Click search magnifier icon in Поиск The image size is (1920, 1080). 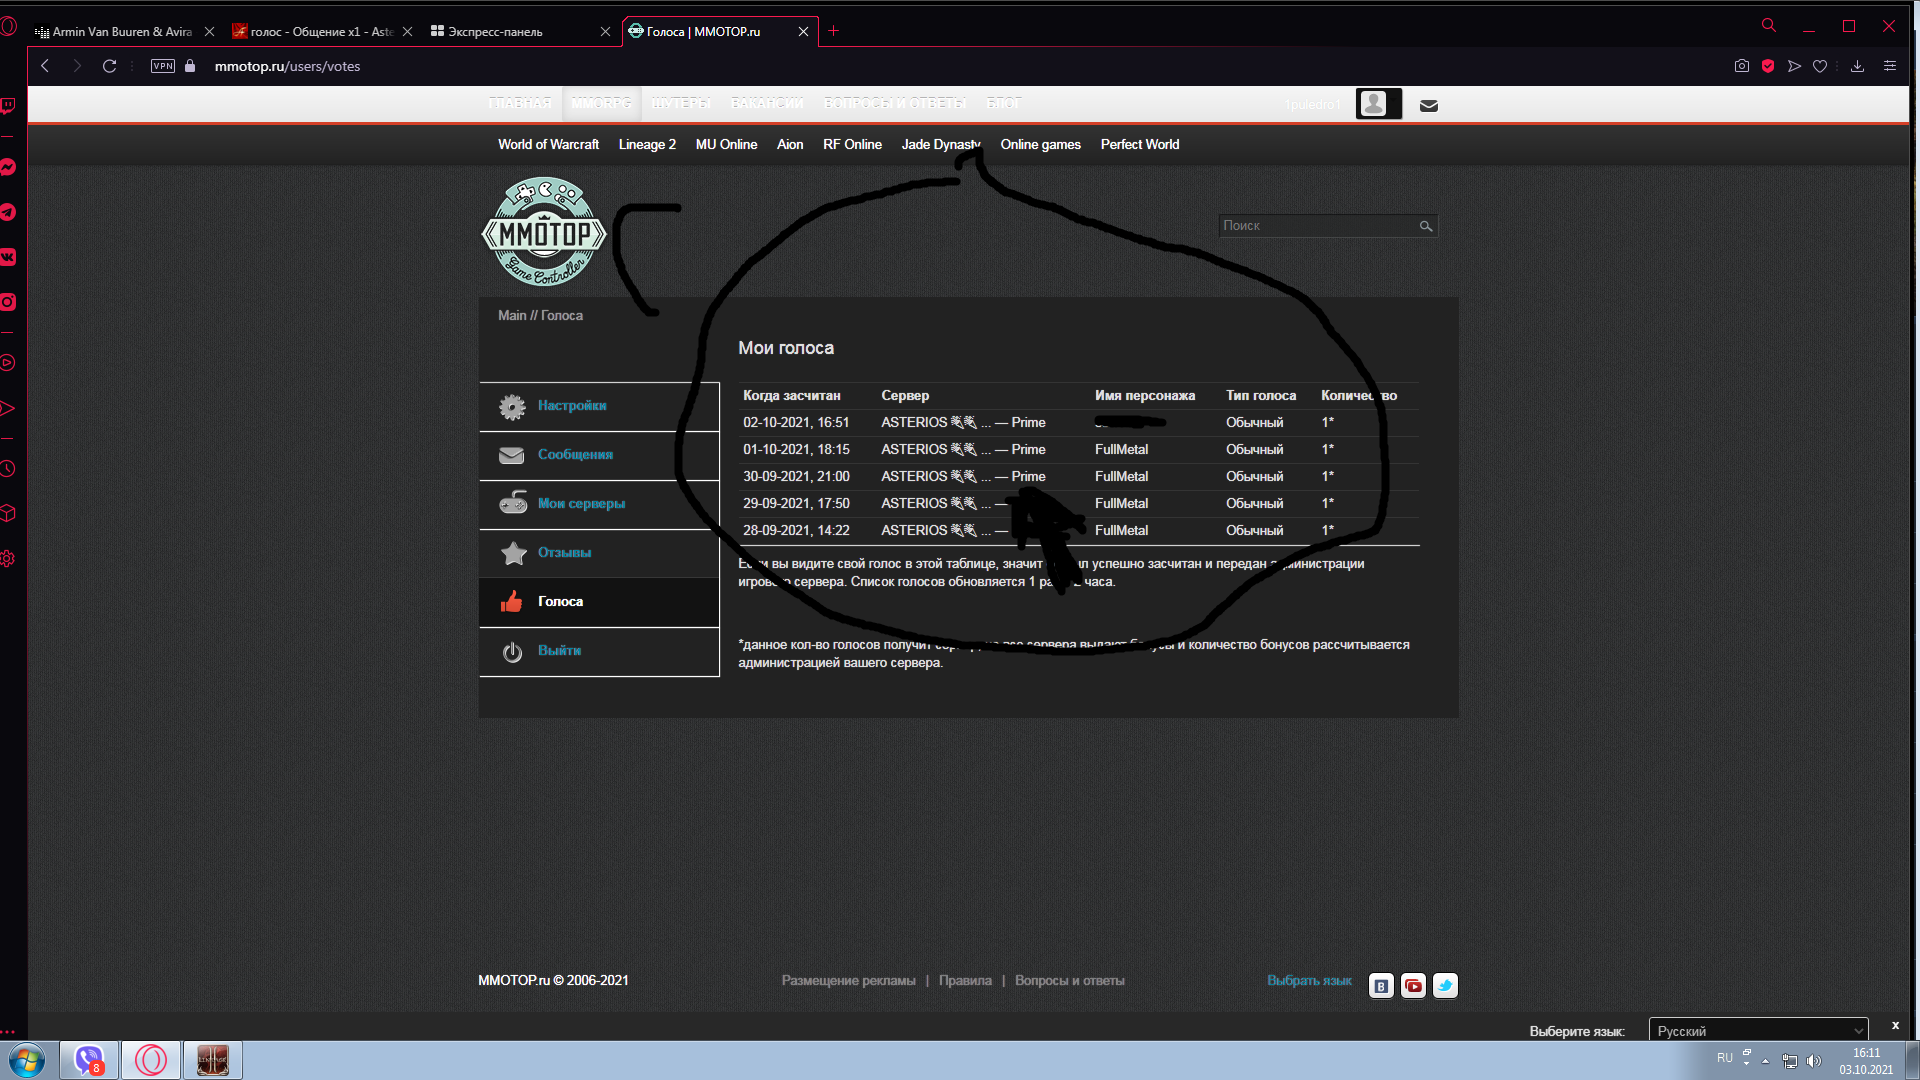pyautogui.click(x=1426, y=226)
